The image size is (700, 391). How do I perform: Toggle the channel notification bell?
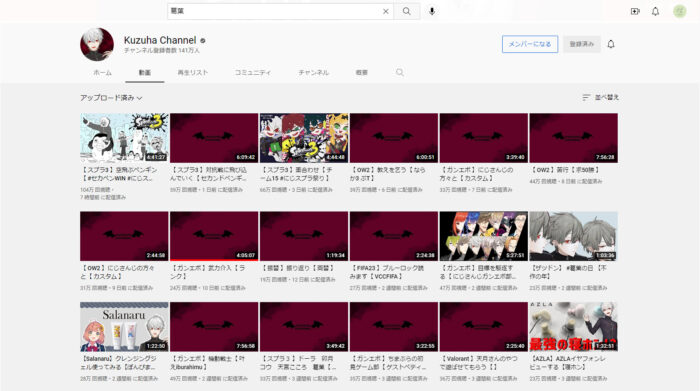click(611, 44)
